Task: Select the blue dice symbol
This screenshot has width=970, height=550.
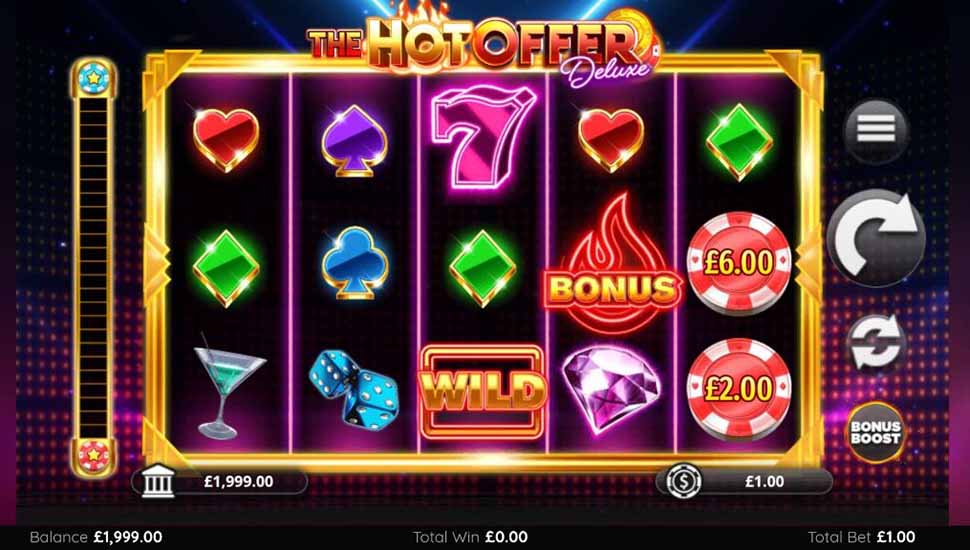Action: (x=354, y=388)
